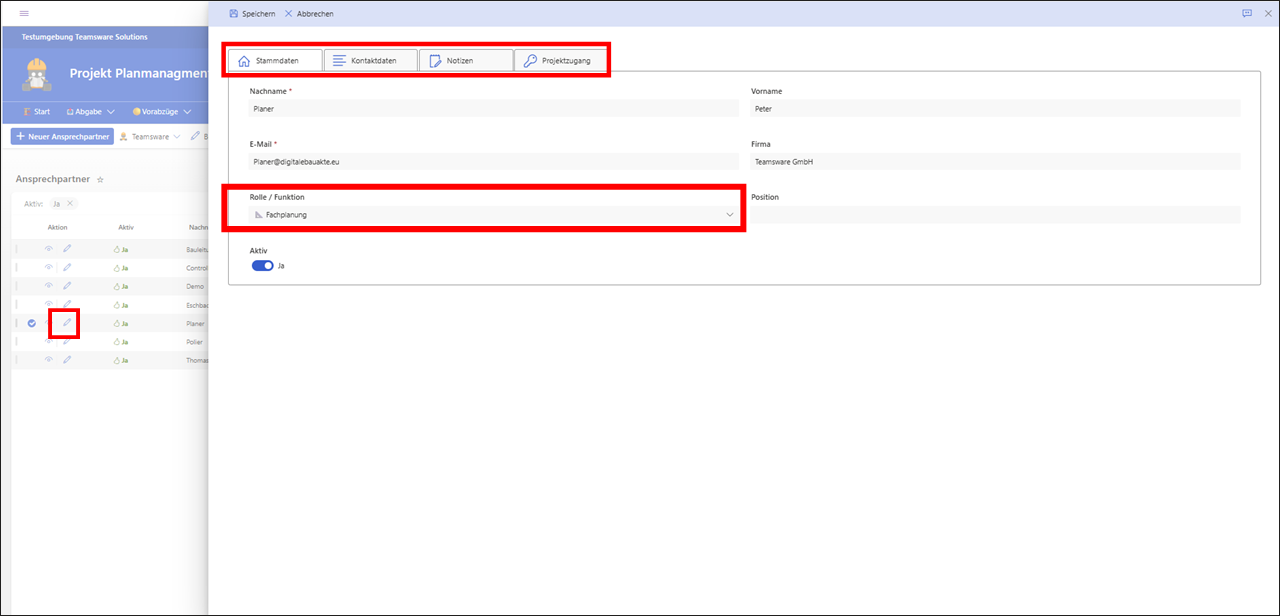Expand the Abgabe menu
1280x616 pixels.
click(x=89, y=112)
